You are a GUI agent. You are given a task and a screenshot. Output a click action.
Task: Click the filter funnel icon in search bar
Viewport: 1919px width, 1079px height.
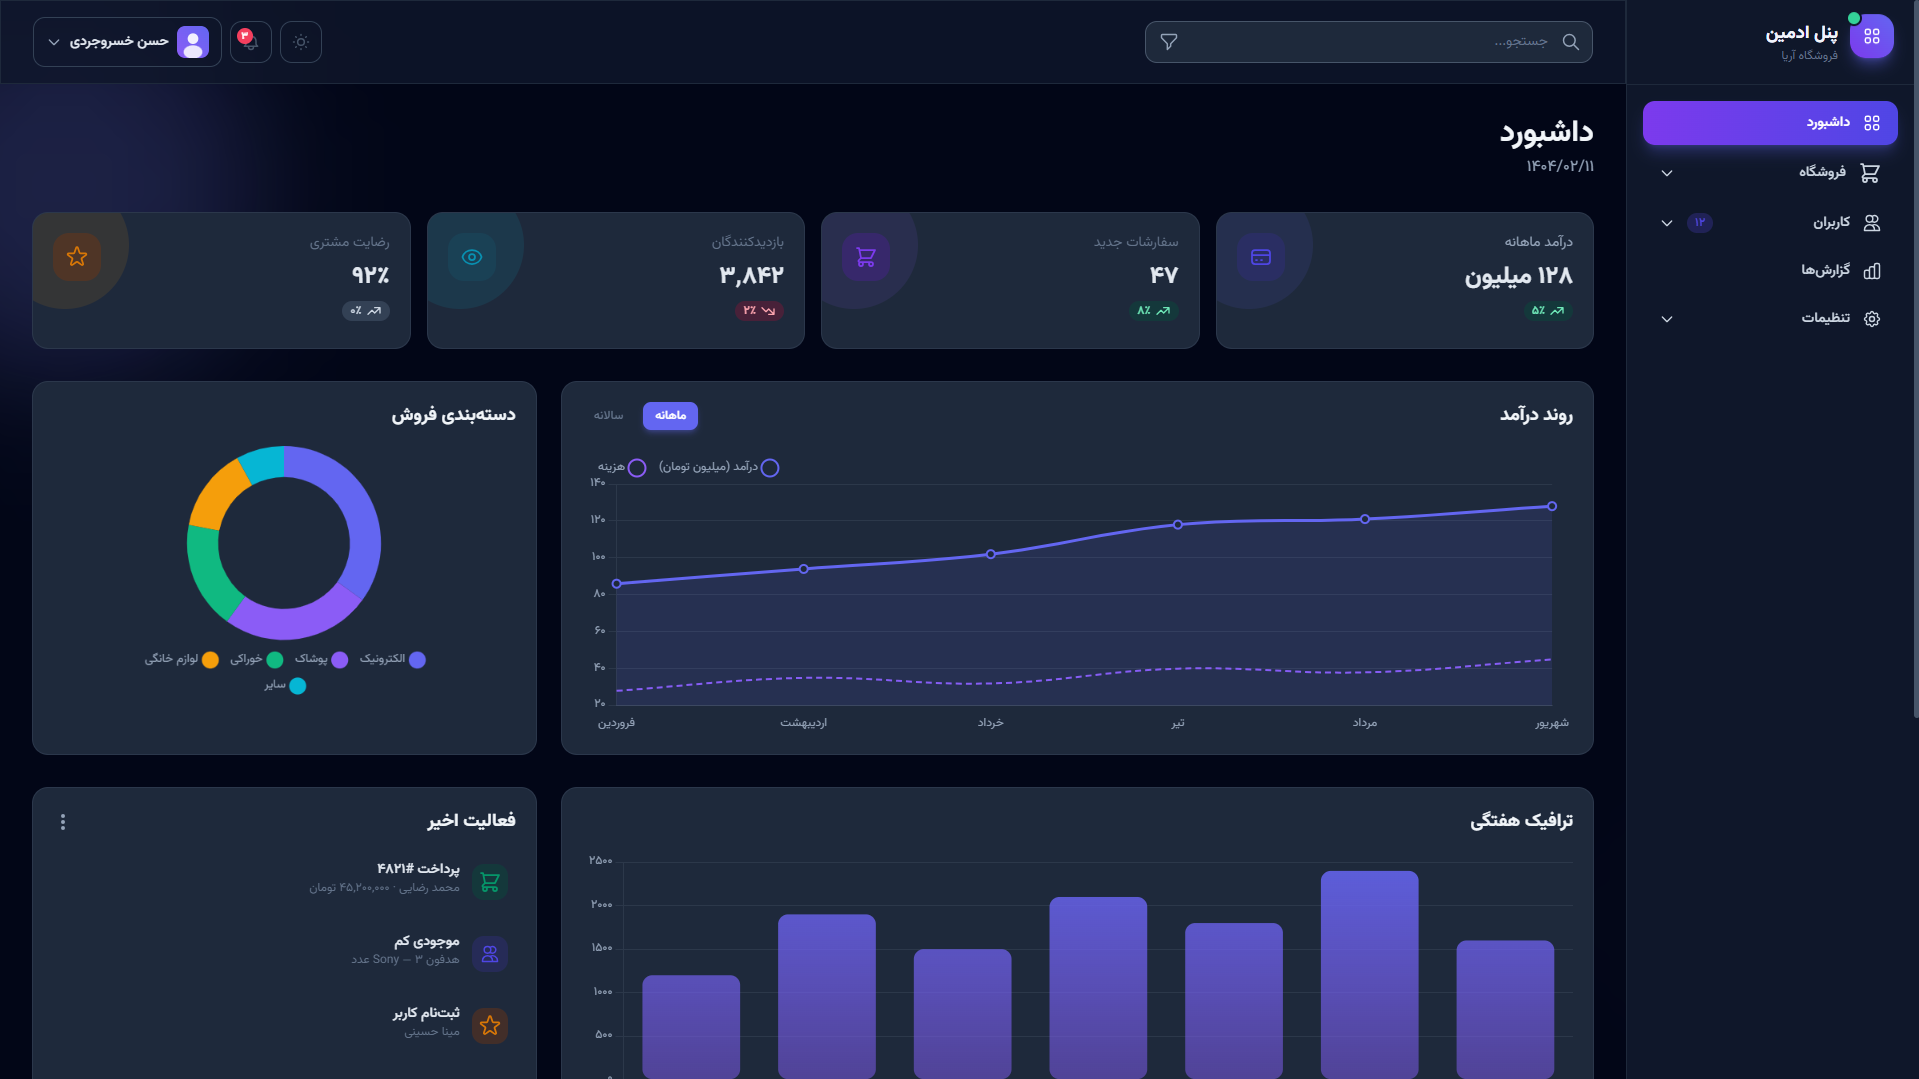(1168, 42)
